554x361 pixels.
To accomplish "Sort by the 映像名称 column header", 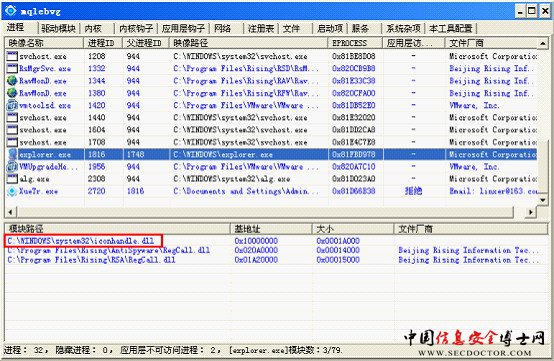I will tap(44, 43).
